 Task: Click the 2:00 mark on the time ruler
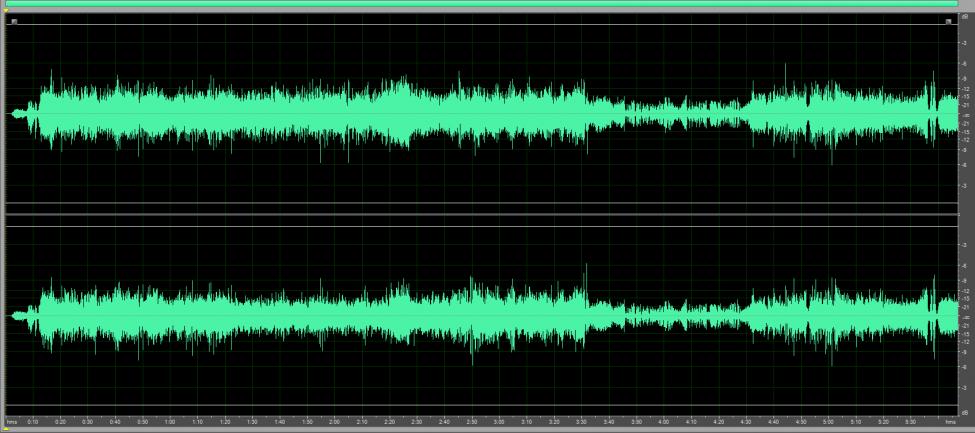point(334,422)
